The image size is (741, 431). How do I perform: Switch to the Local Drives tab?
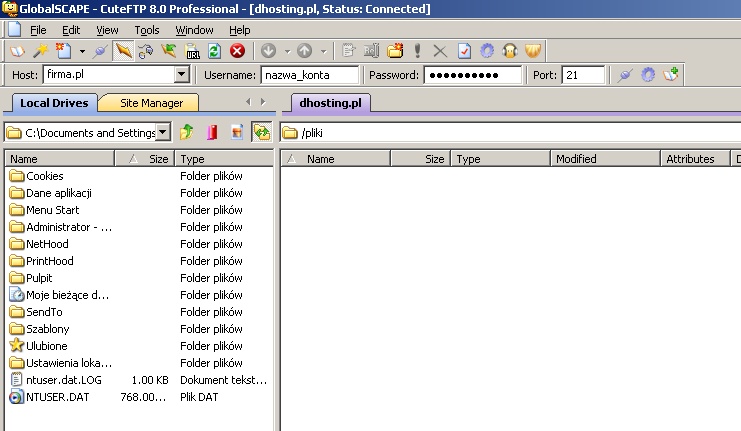[x=54, y=103]
